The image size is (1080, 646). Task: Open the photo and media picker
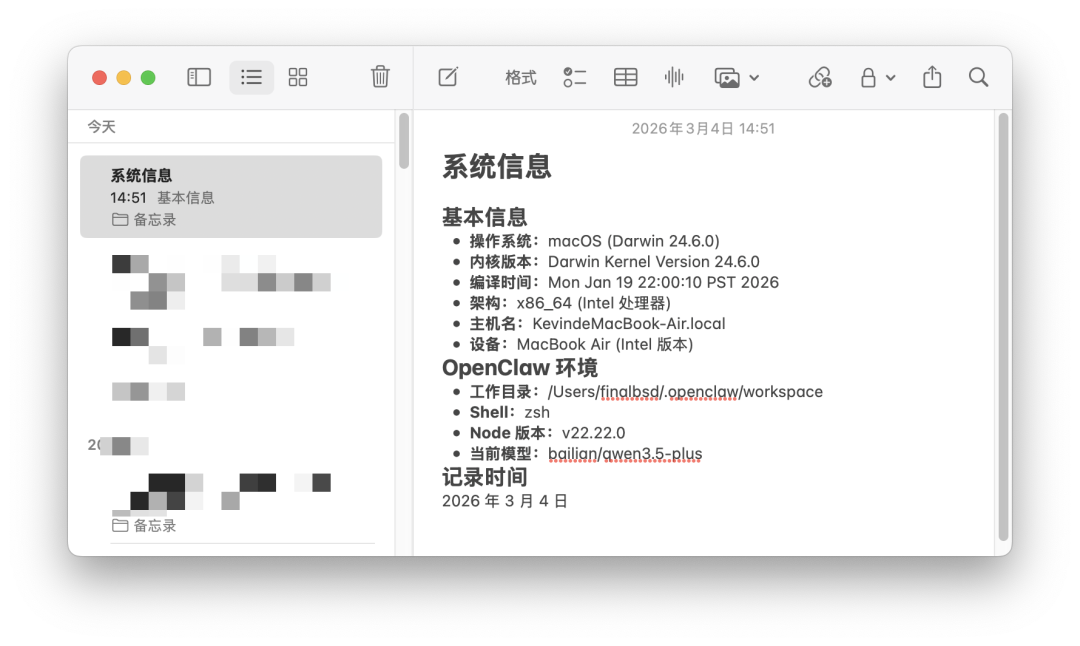tap(727, 77)
